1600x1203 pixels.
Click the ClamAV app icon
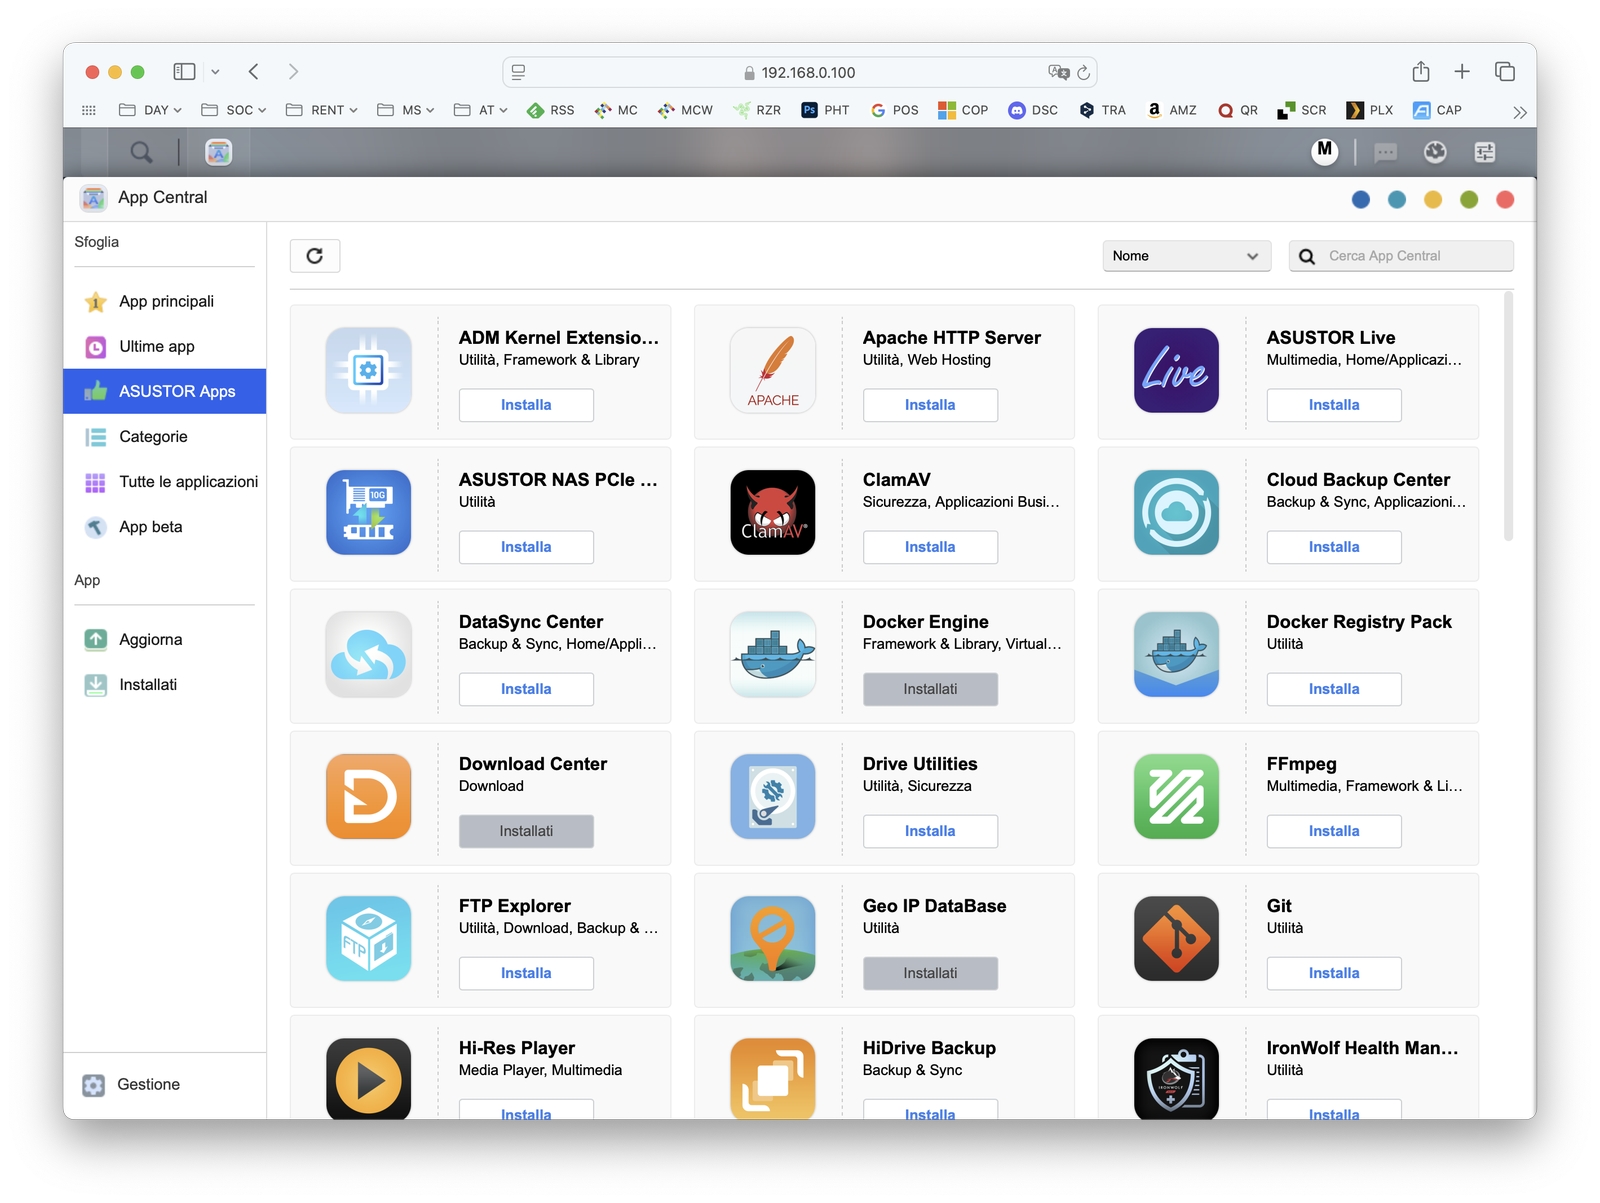pyautogui.click(x=773, y=513)
